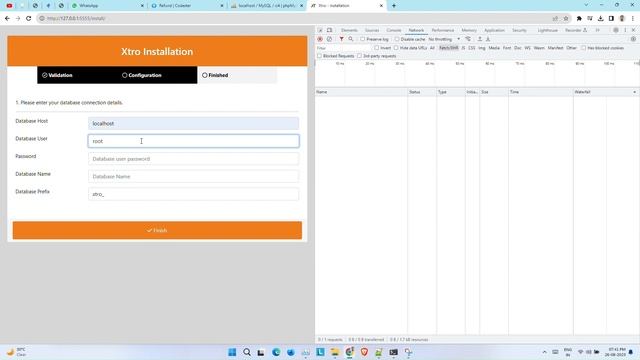Check the Hide data URLs checkbox
This screenshot has height=360, width=640.
[x=396, y=48]
